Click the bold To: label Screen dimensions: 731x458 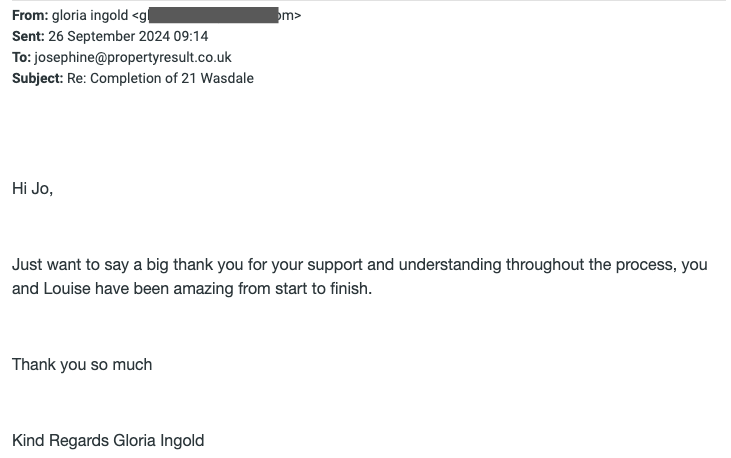(x=21, y=57)
